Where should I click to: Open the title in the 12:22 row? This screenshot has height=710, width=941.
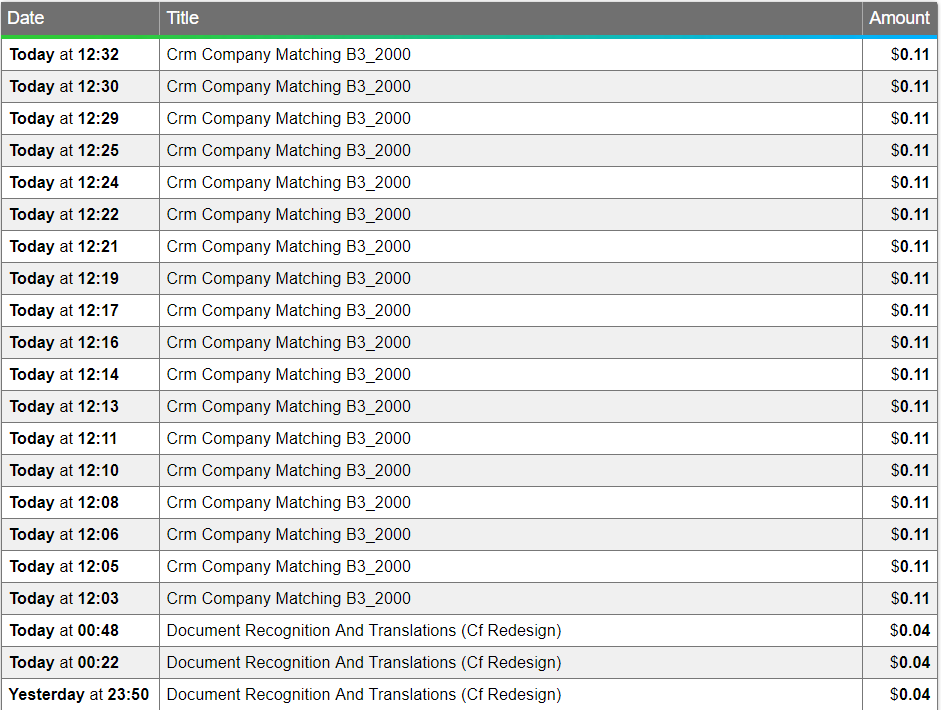tap(289, 215)
